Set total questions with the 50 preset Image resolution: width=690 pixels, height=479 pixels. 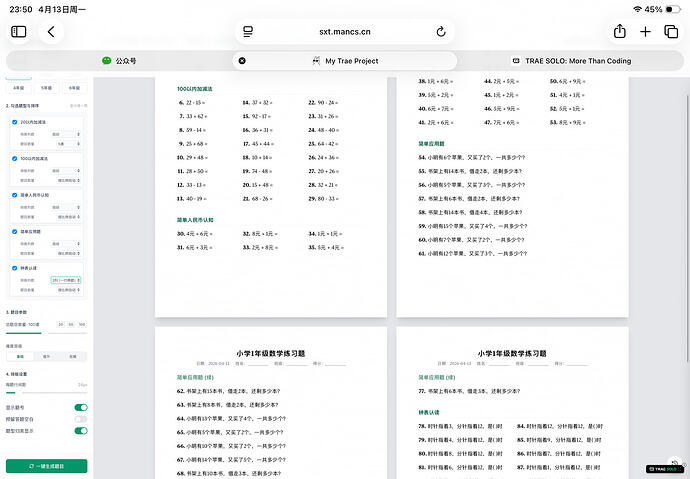(x=71, y=325)
